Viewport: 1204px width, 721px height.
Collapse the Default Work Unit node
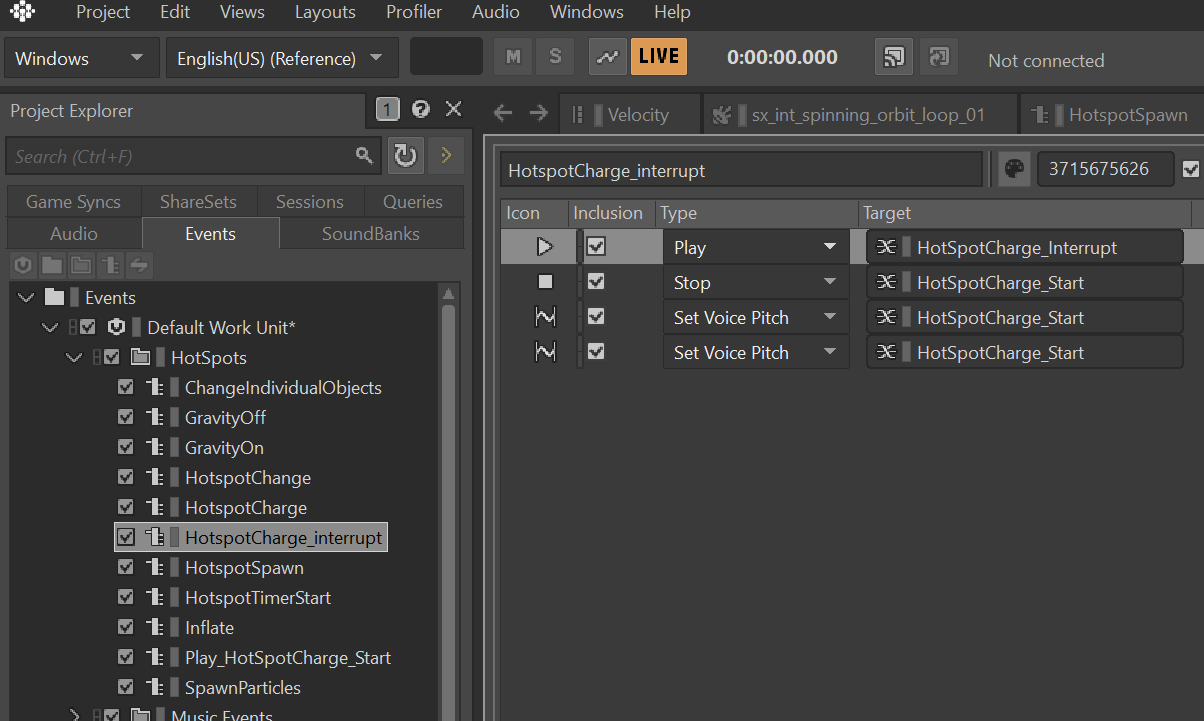[49, 327]
